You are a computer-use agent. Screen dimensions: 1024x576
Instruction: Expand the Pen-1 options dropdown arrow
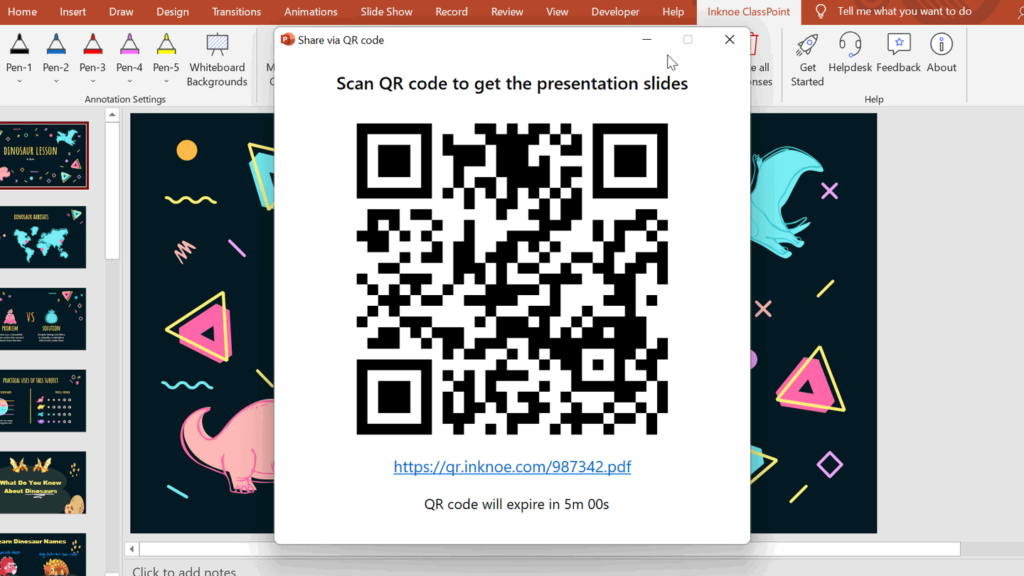pos(19,82)
